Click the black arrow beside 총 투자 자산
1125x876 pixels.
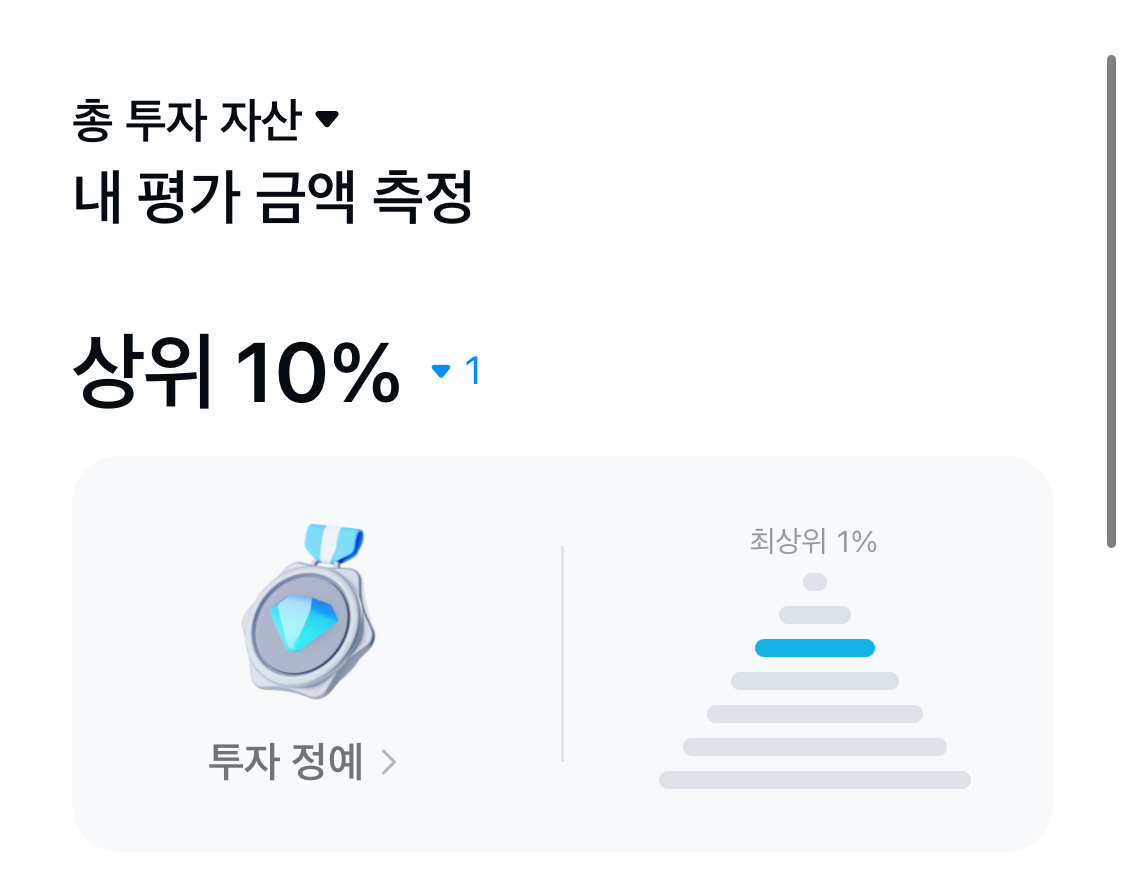pos(327,120)
